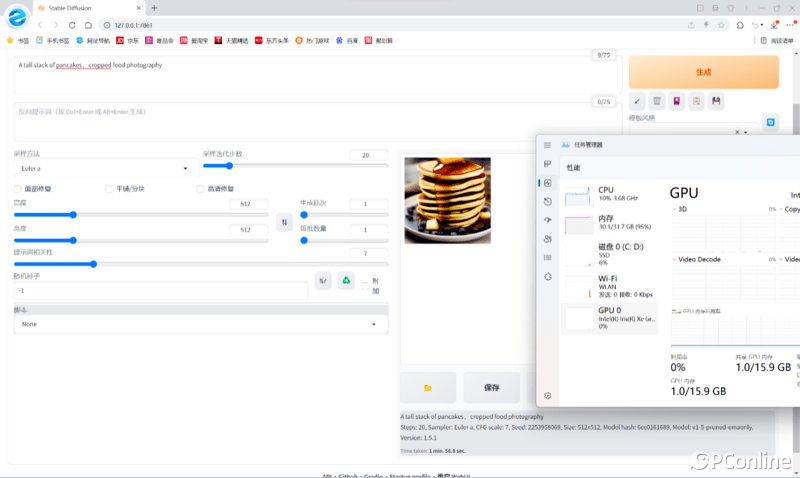Viewport: 800px width, 478px height.
Task: Click the orange Generate button
Action: [703, 72]
